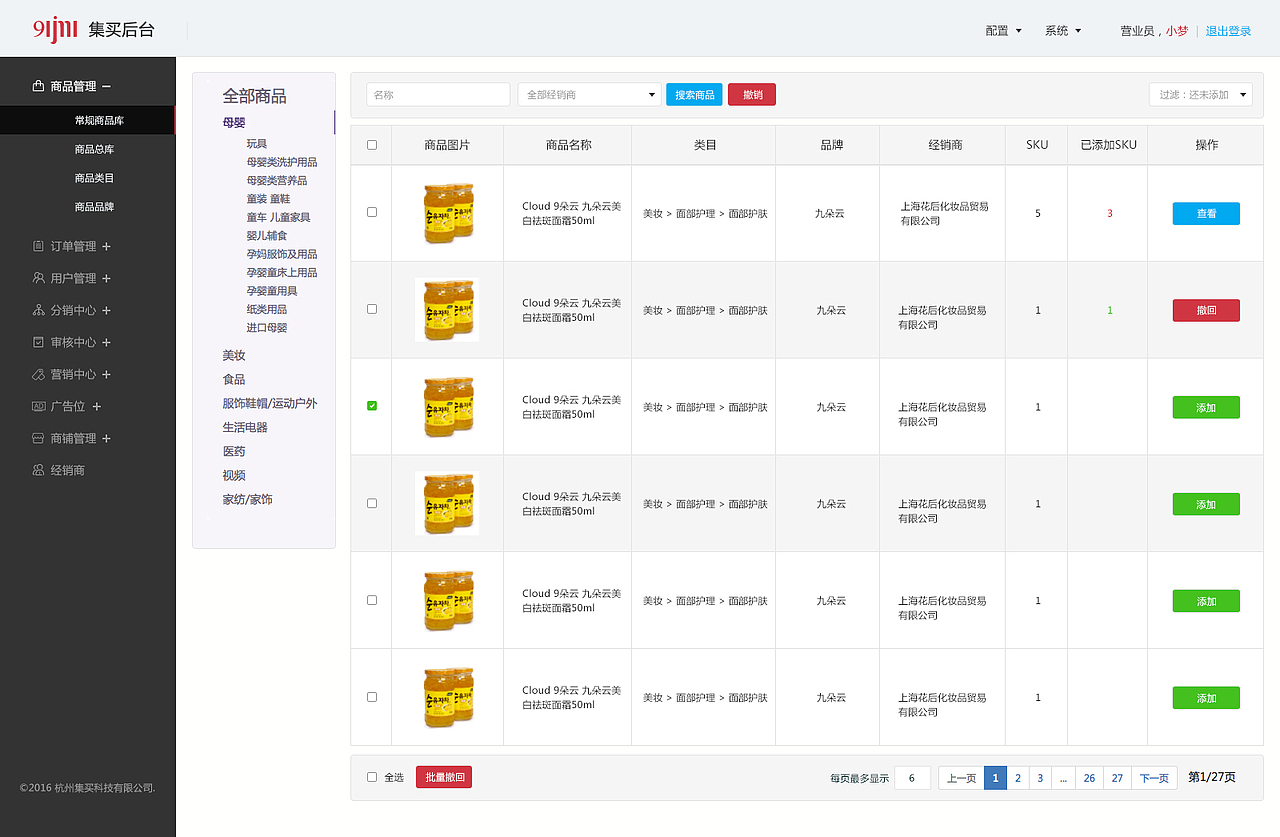Expand the 营销中心 sidebar section
The image size is (1280, 837).
107,374
